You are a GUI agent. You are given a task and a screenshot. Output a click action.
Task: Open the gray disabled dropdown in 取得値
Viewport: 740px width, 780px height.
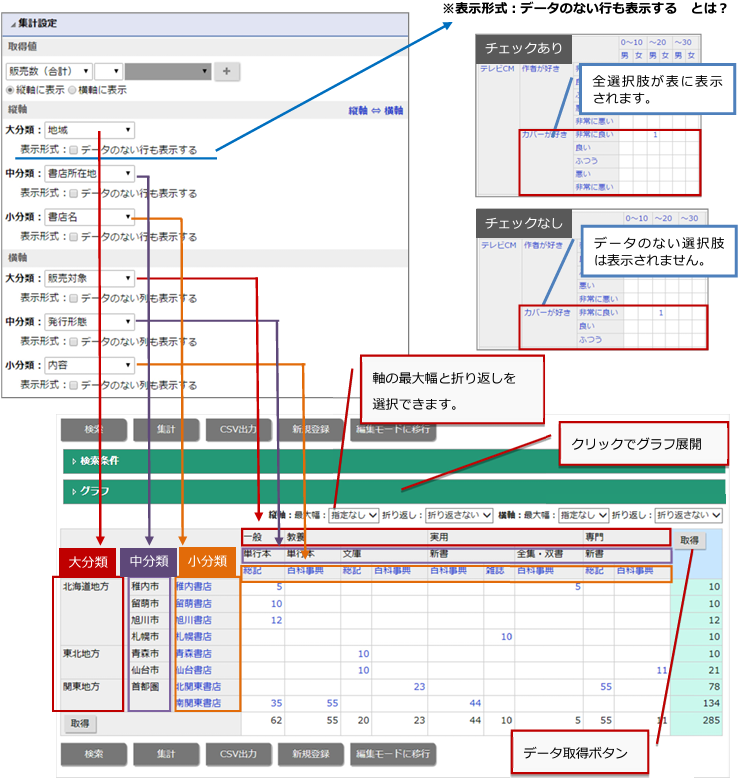pos(168,71)
